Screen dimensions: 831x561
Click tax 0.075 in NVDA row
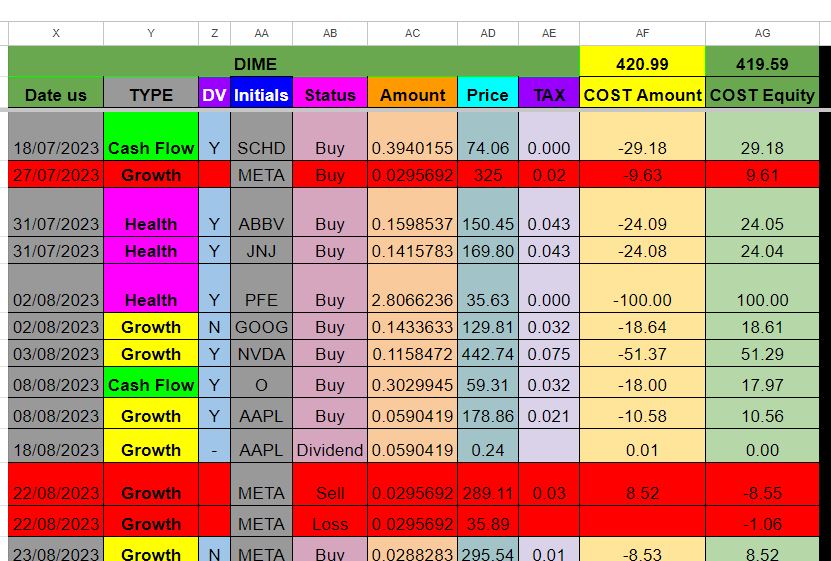[549, 353]
